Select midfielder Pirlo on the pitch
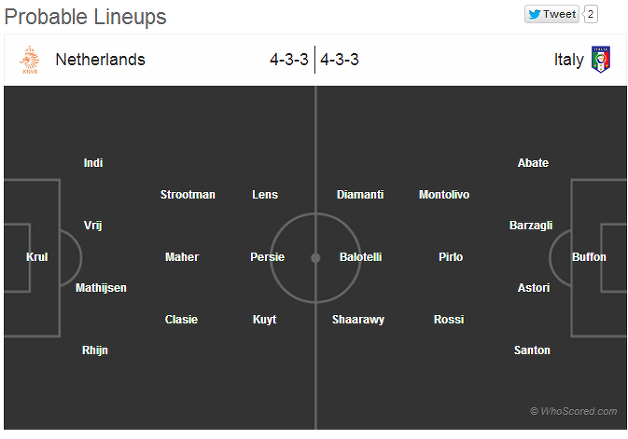Viewport: 628px width, 439px height. [451, 257]
